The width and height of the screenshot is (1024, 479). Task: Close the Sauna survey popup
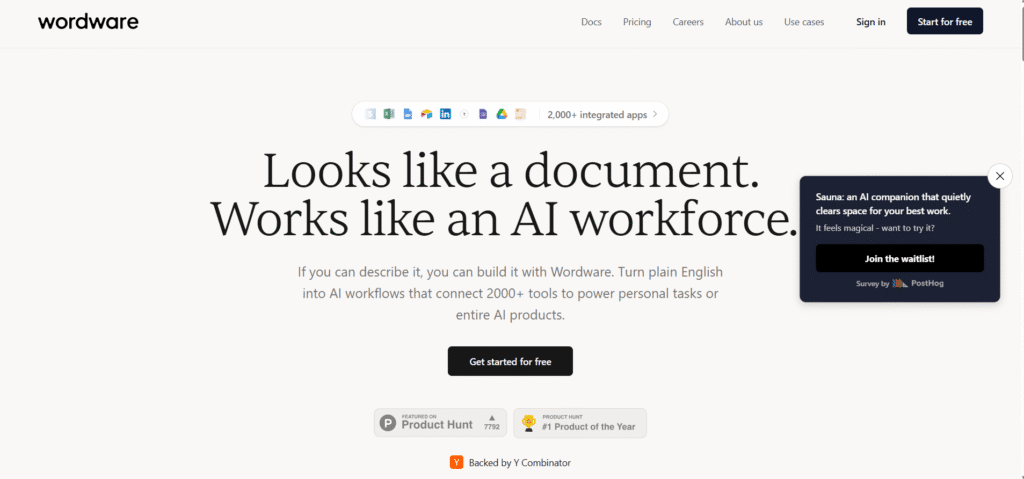[1000, 176]
